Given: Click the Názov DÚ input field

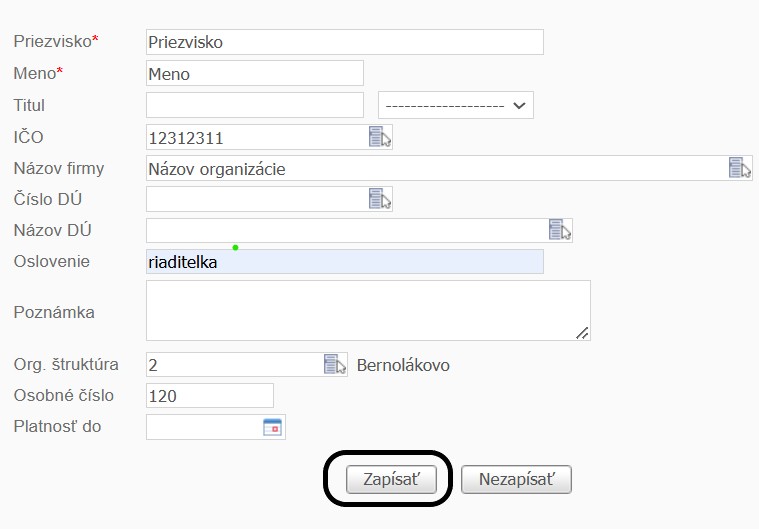Looking at the screenshot, I should tap(345, 230).
